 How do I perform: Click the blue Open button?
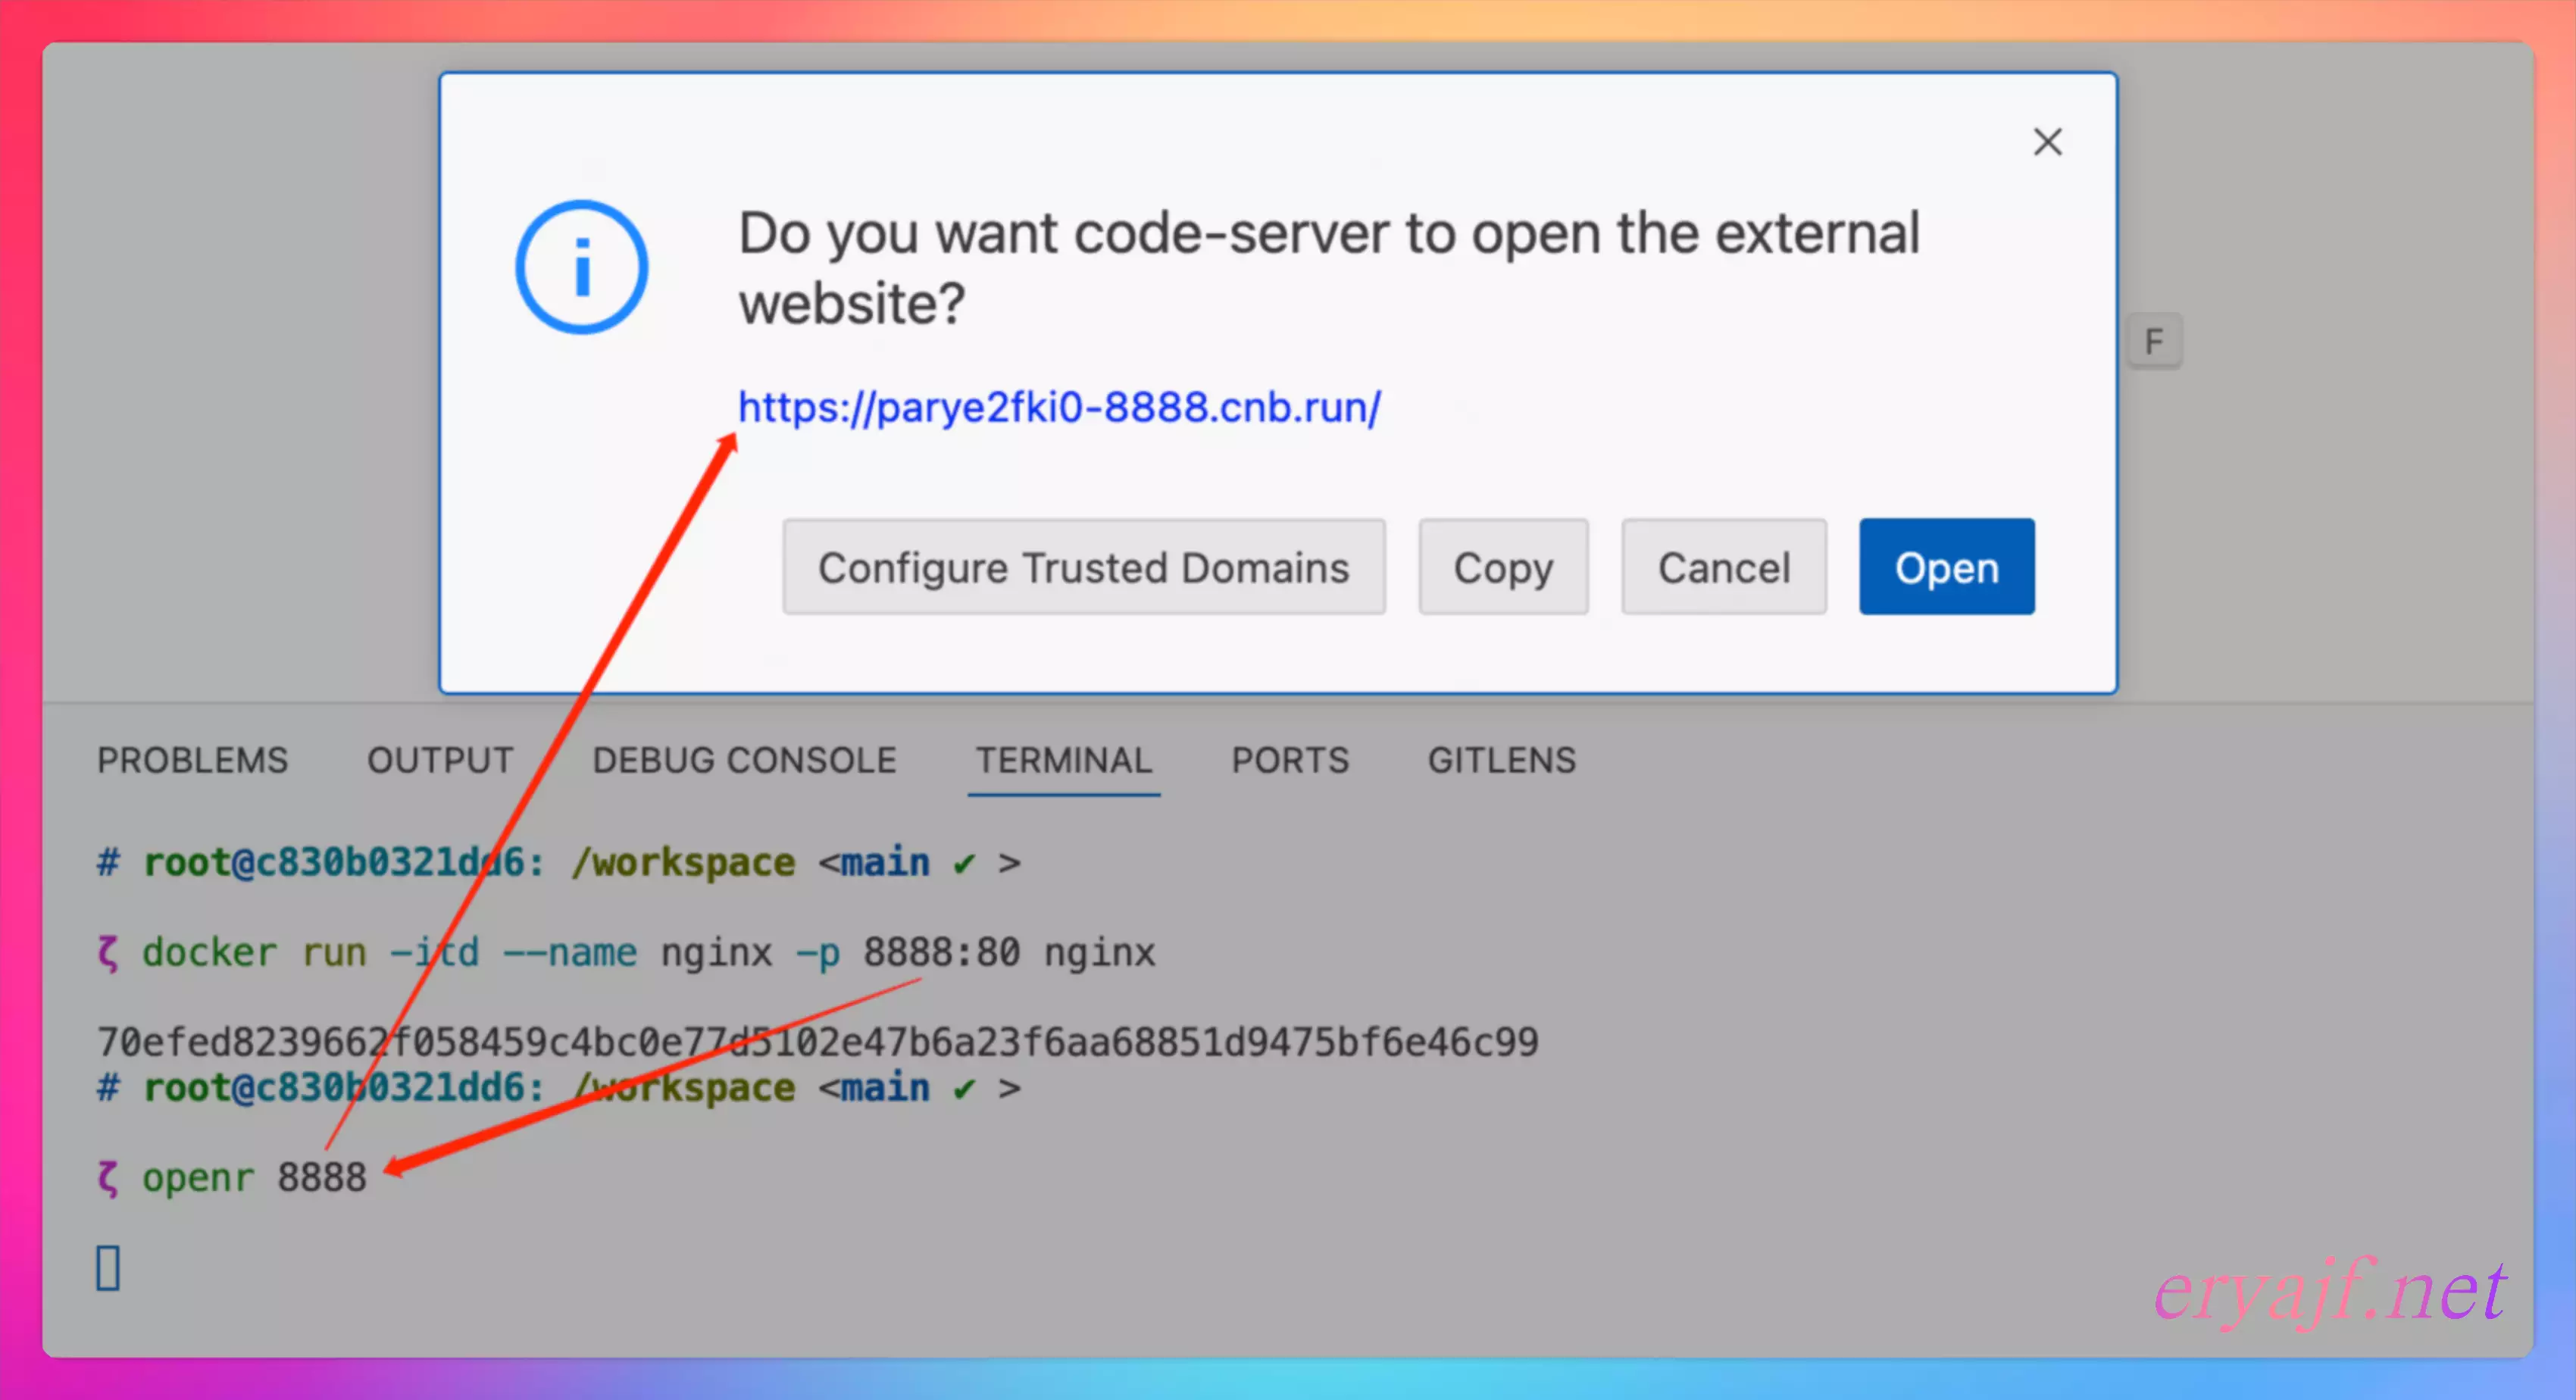coord(1946,567)
